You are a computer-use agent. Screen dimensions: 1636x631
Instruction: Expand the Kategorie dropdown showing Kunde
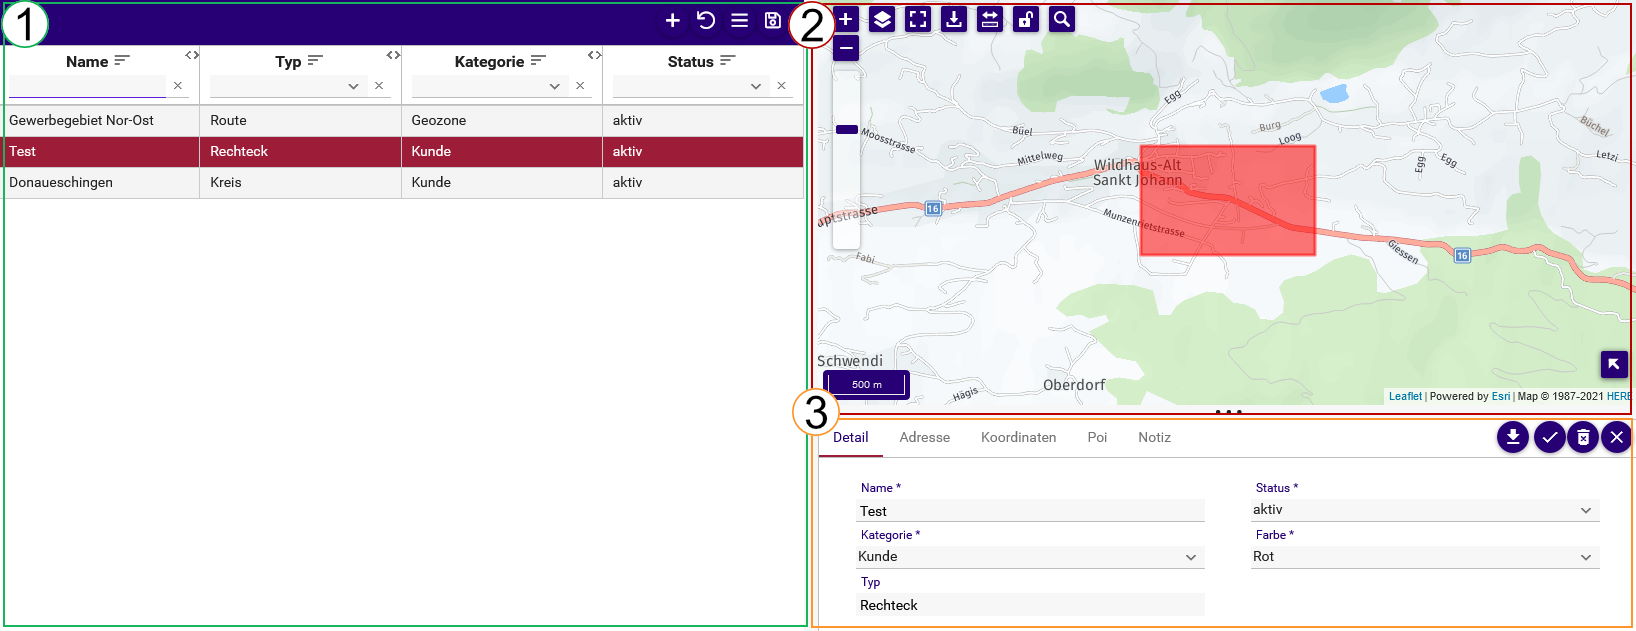coord(1191,557)
